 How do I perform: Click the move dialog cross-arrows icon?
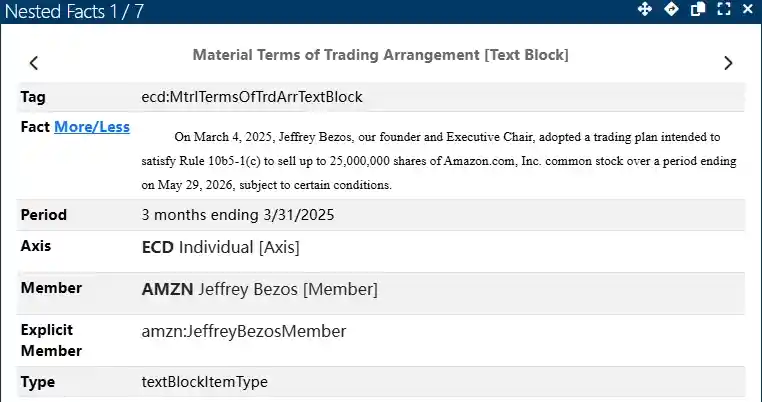645,9
